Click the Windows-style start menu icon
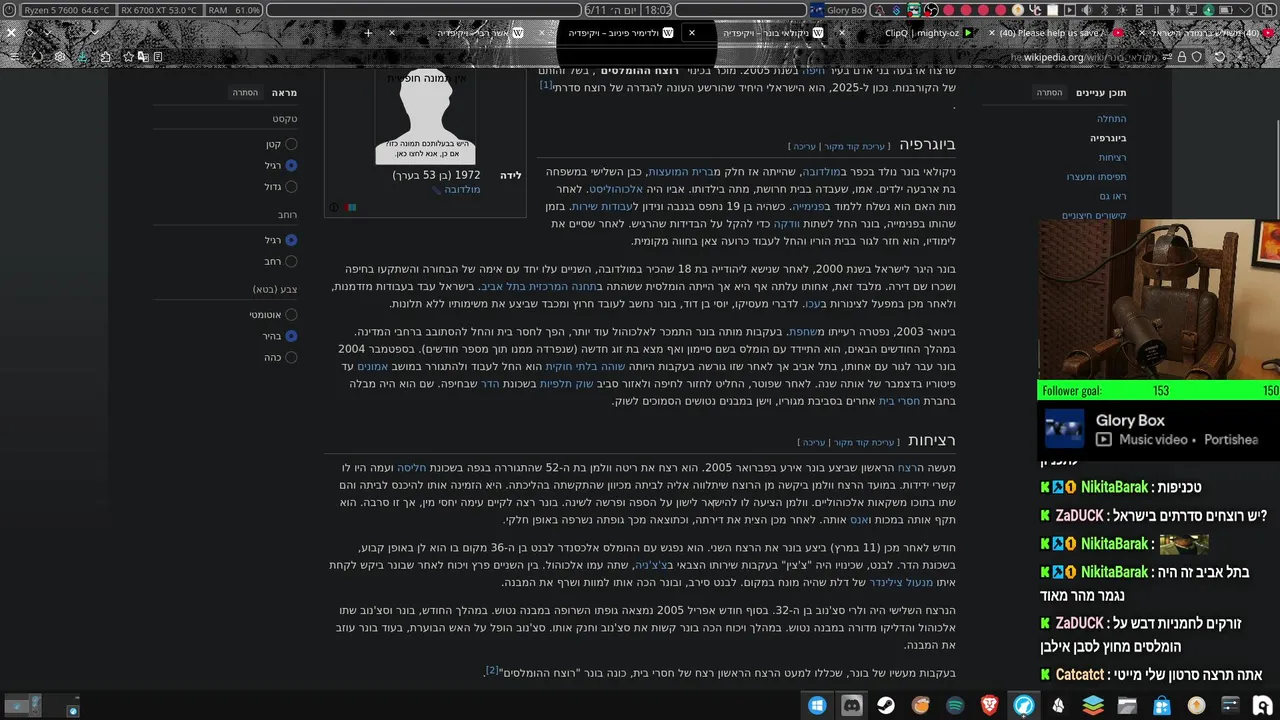 [817, 705]
